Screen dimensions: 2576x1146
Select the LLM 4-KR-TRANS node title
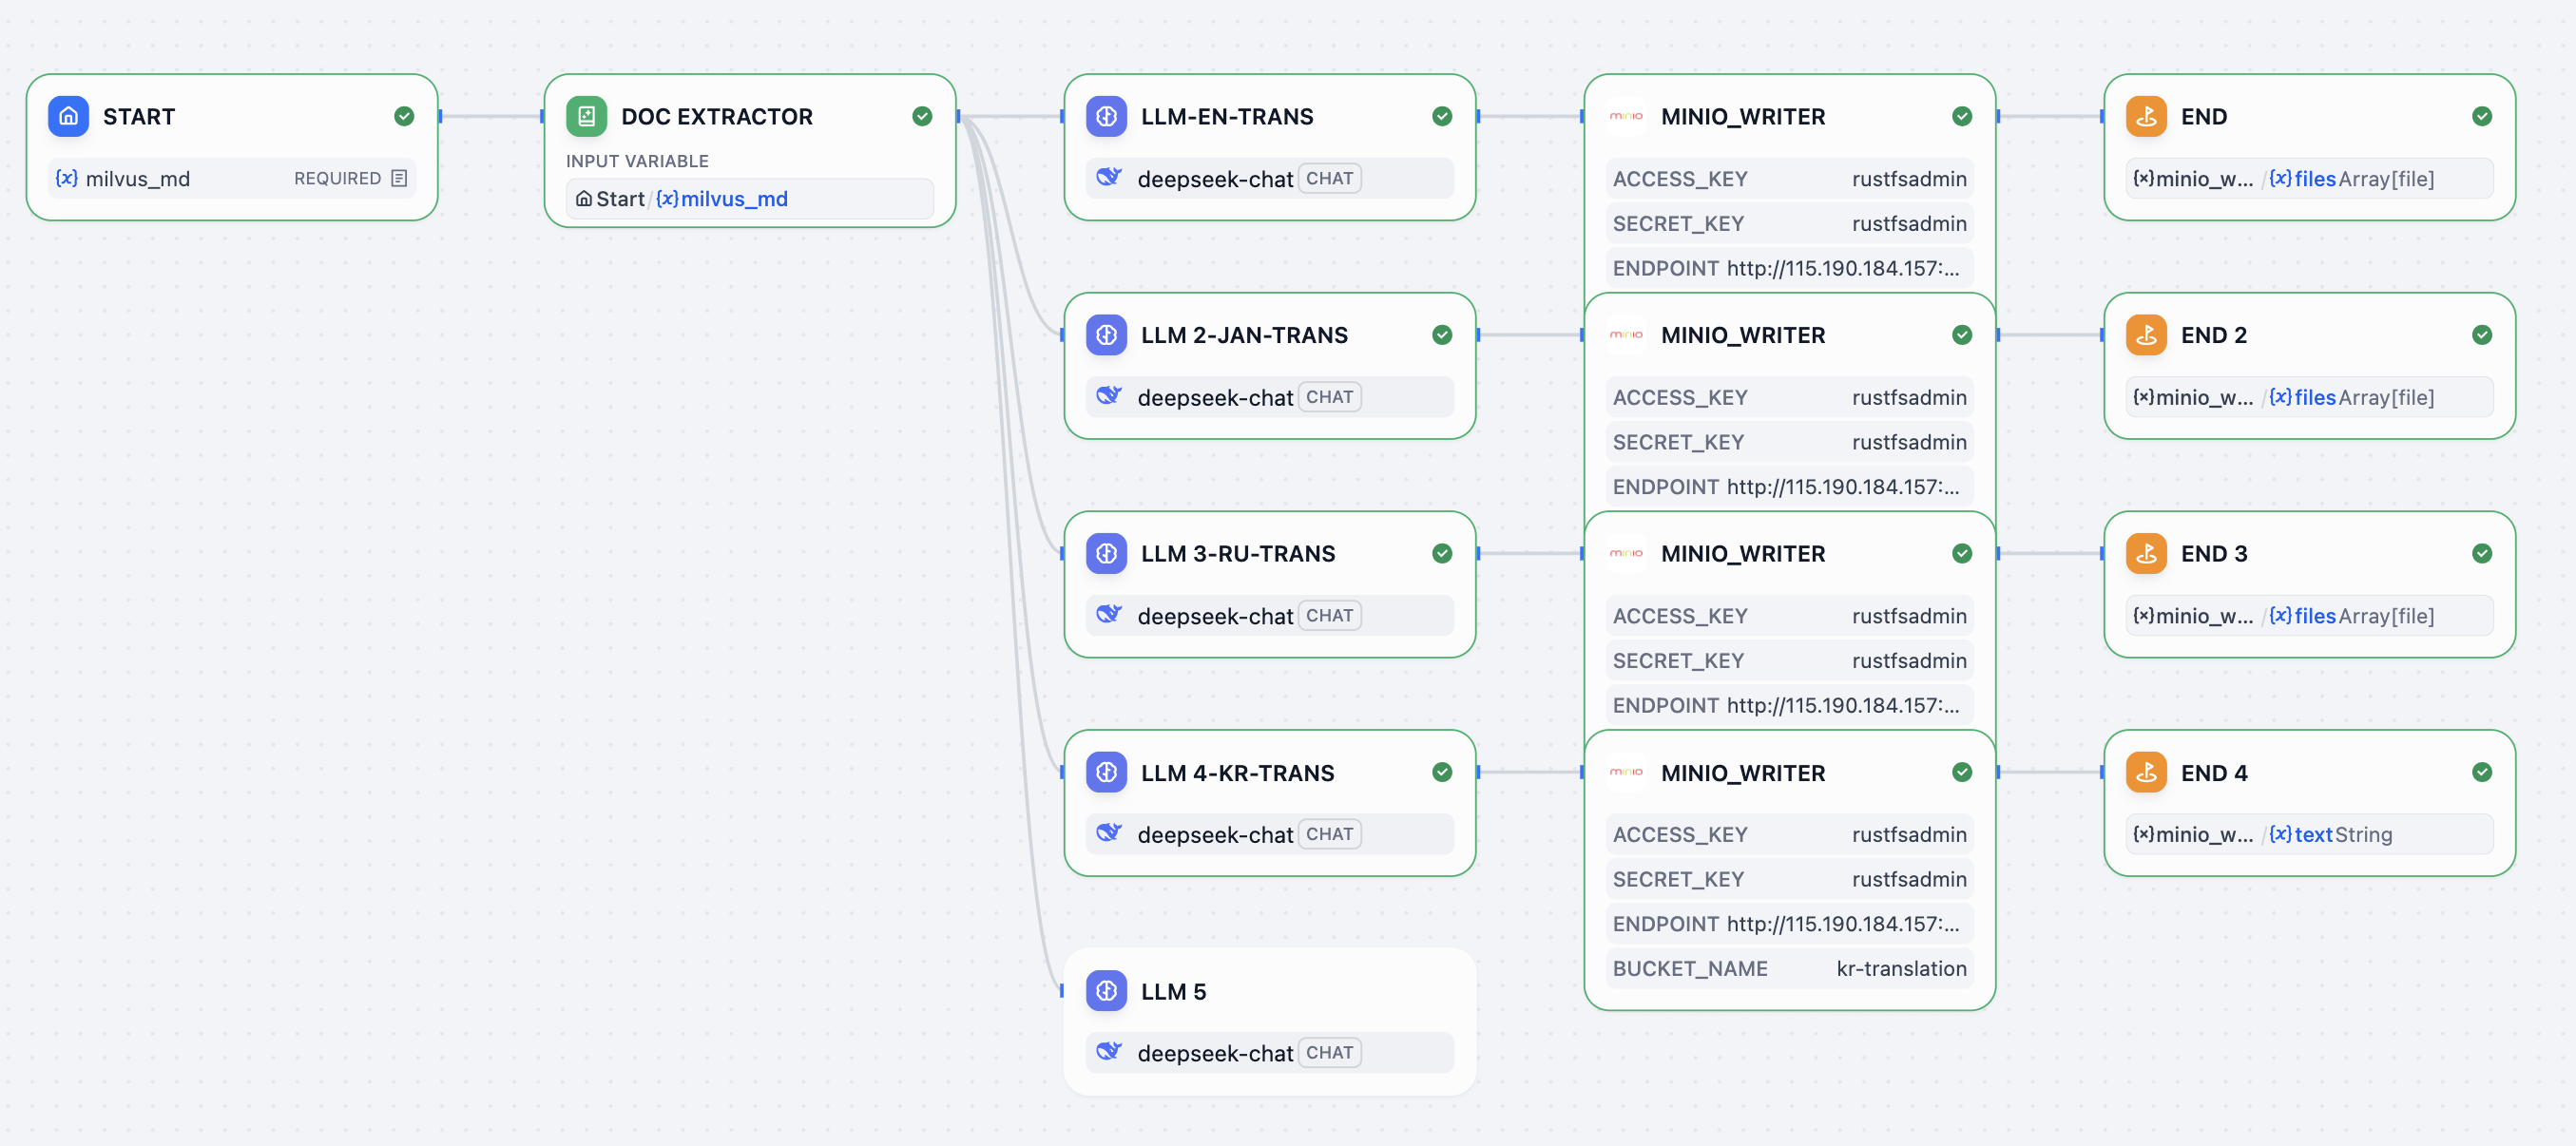1237,773
